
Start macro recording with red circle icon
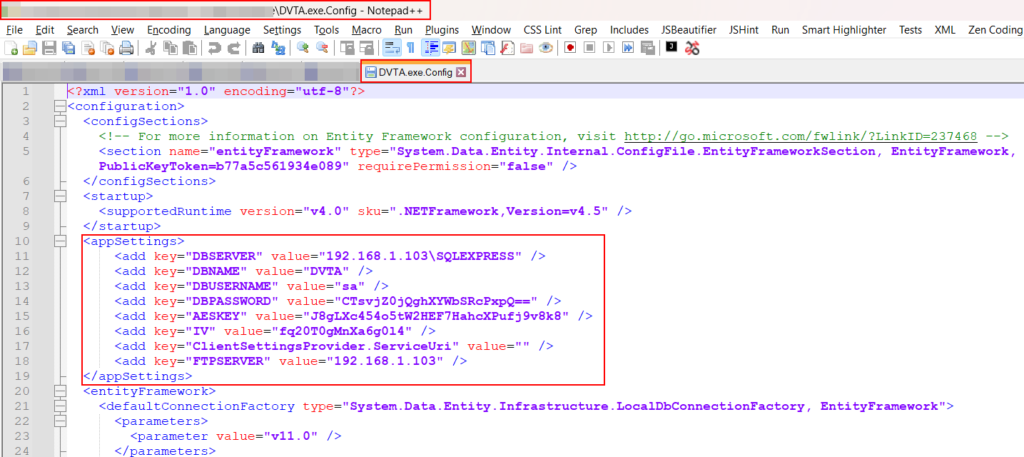pyautogui.click(x=569, y=48)
